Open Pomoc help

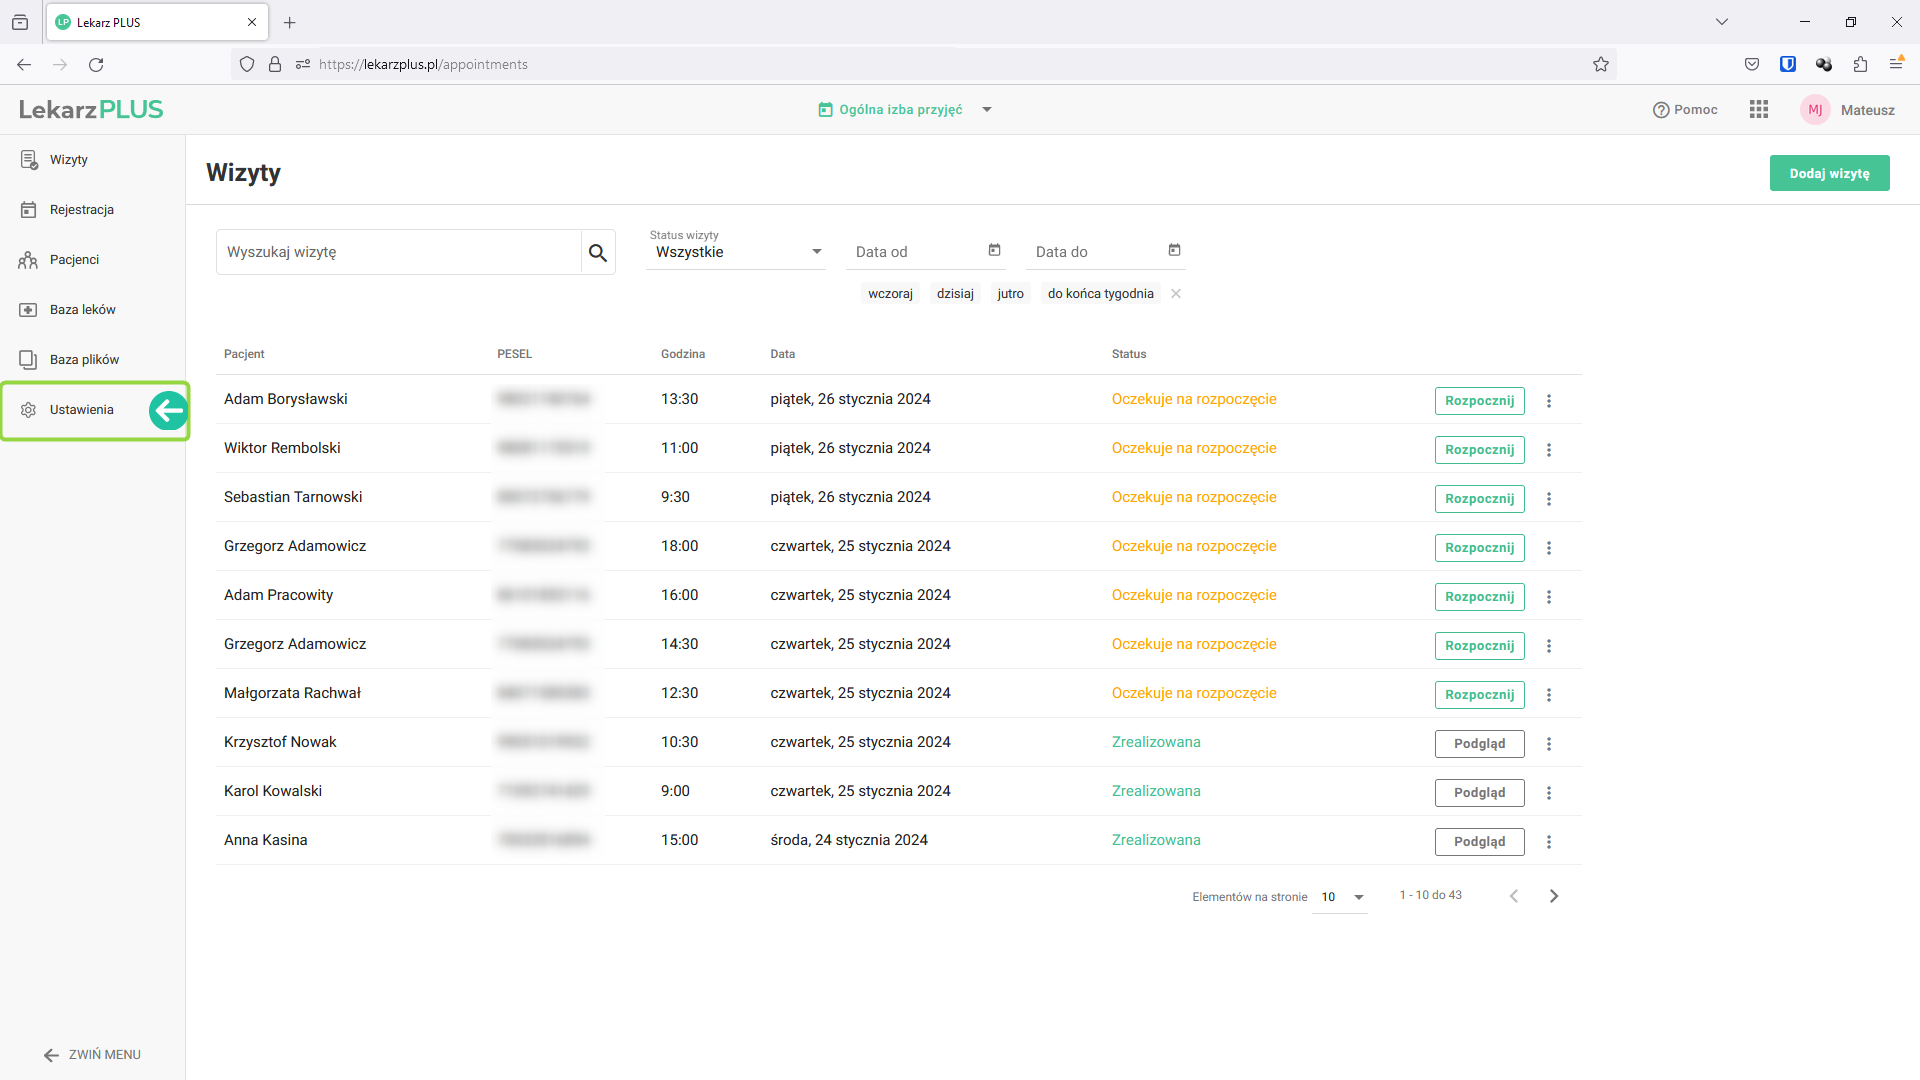(x=1685, y=110)
